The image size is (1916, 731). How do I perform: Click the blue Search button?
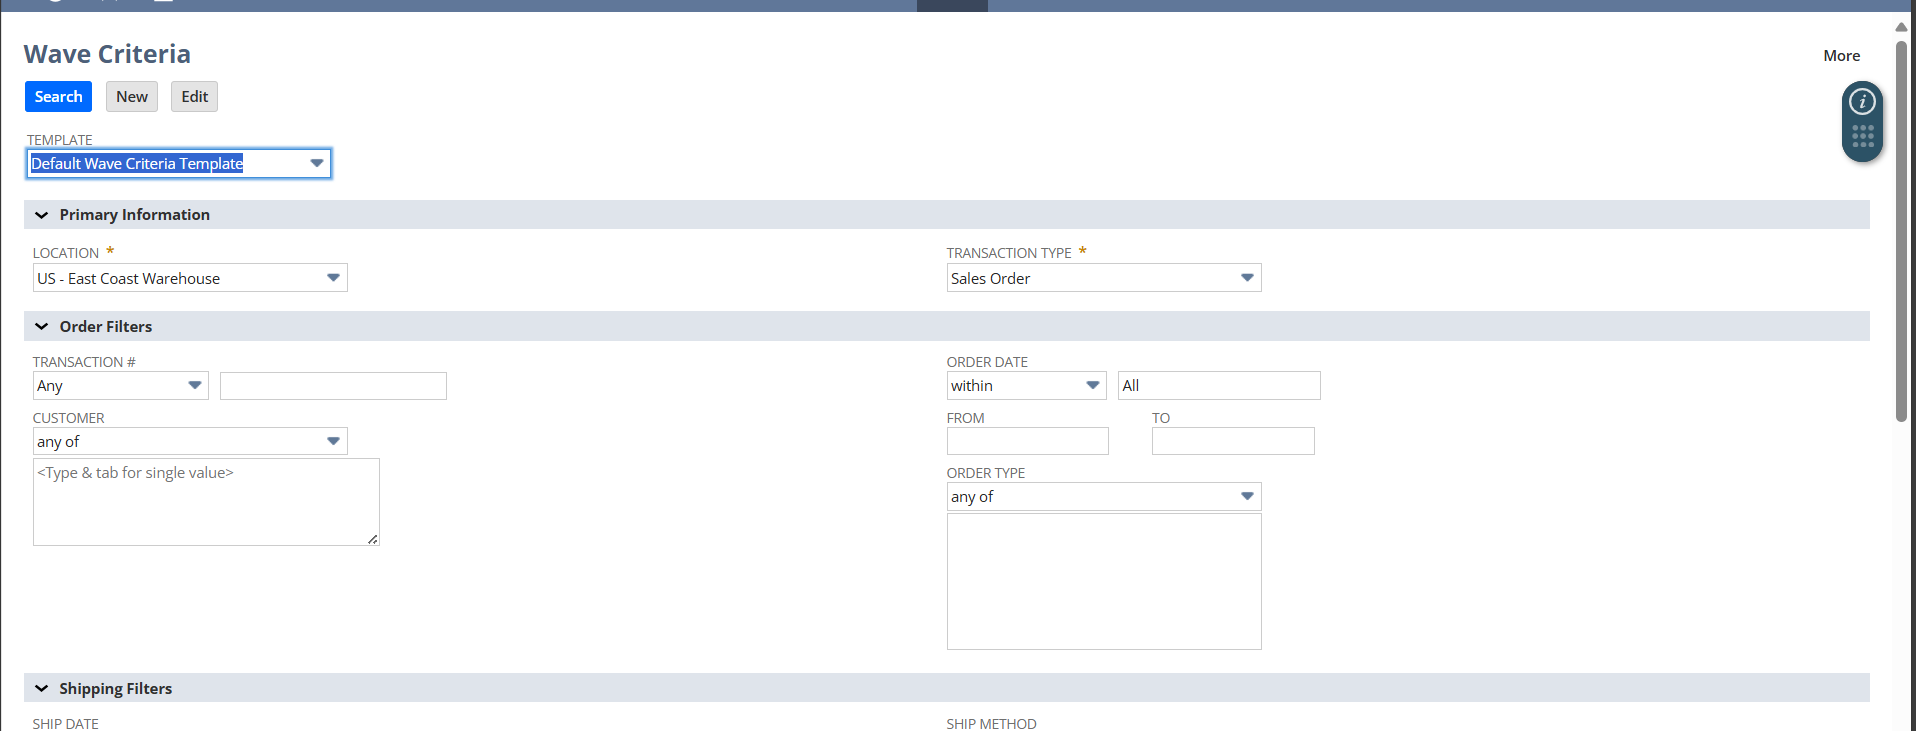point(58,97)
